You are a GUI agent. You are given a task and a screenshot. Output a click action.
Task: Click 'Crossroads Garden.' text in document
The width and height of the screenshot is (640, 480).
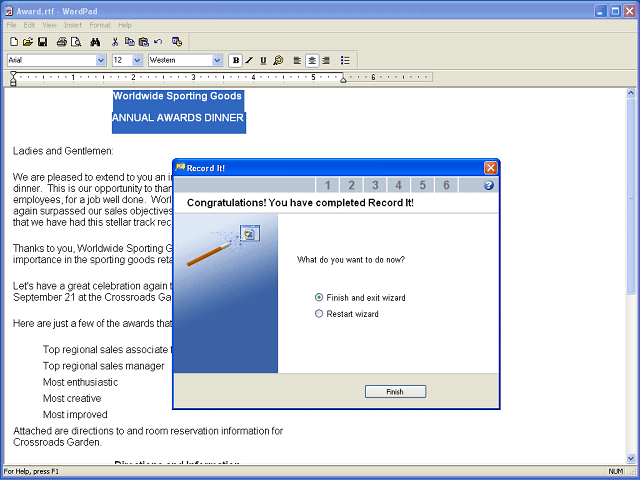coord(57,442)
